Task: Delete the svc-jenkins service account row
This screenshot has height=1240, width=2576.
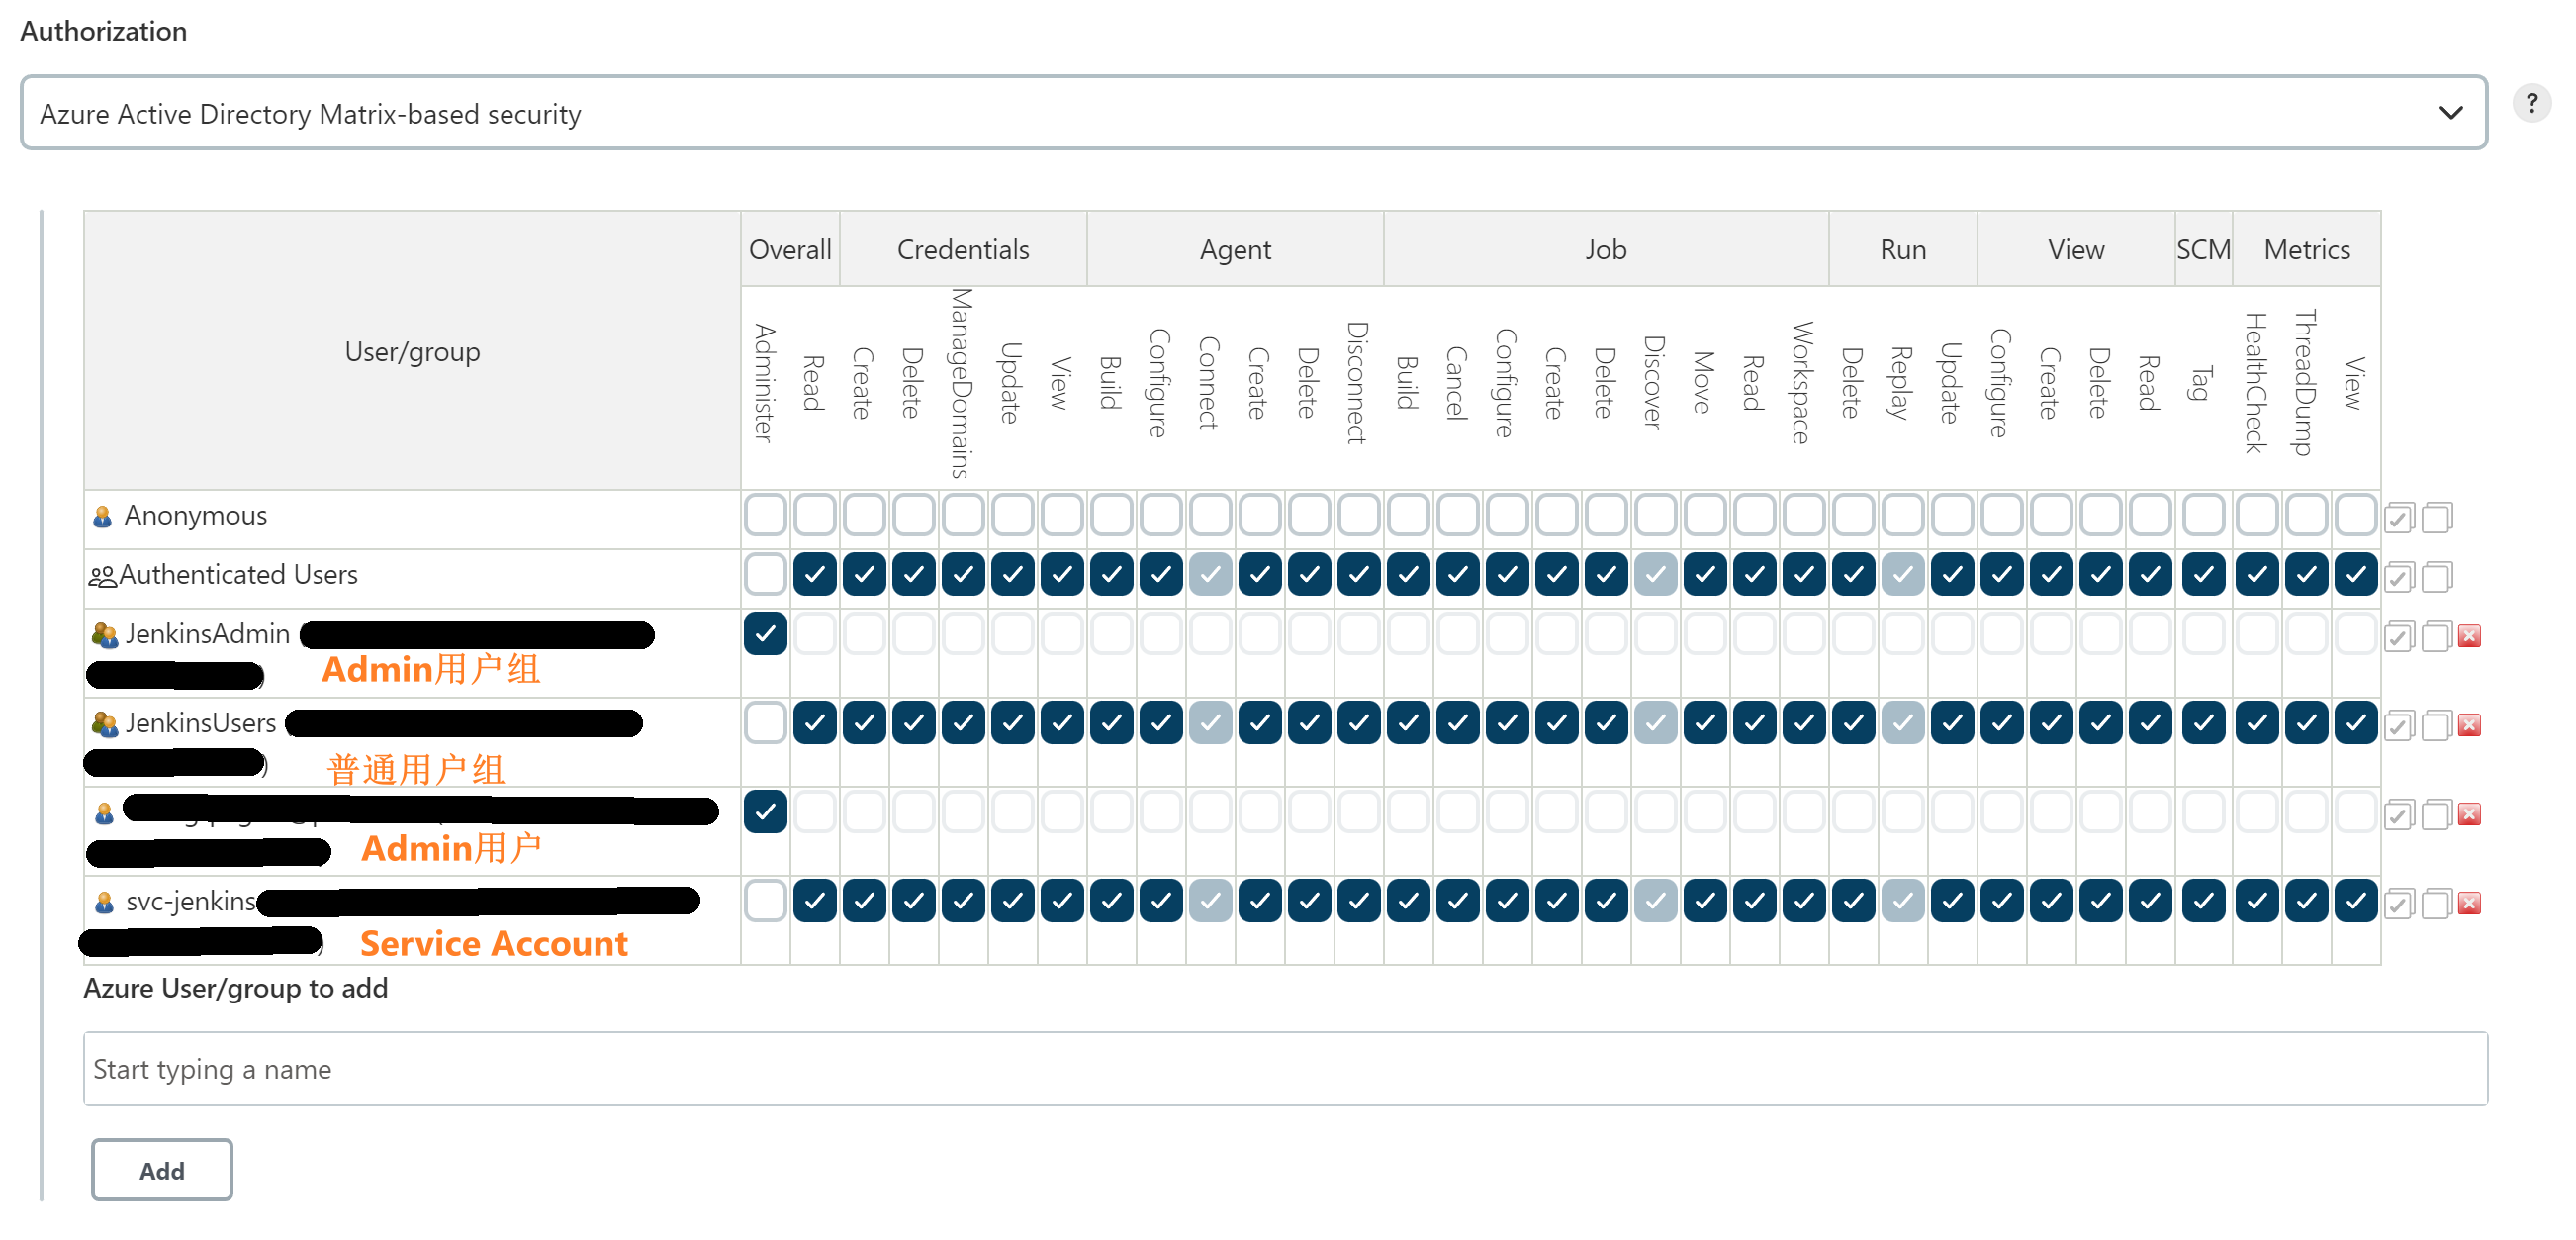Action: coord(2469,902)
